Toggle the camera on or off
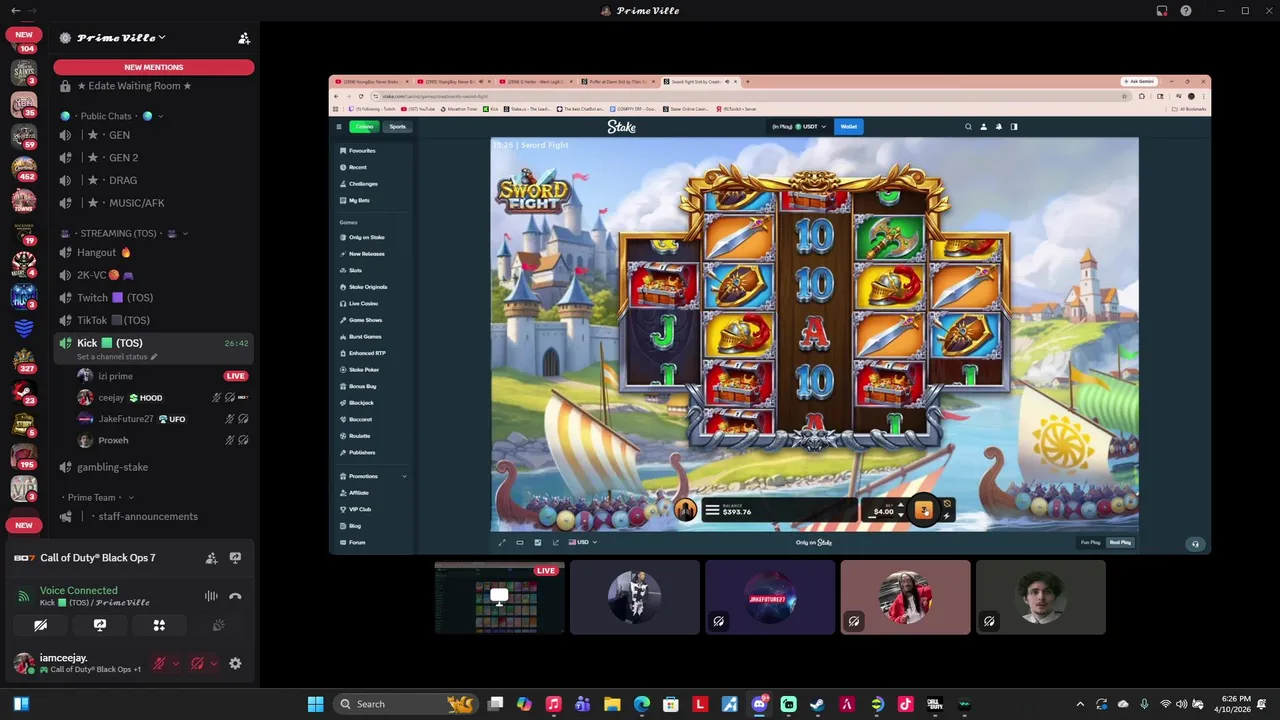Screen dimensions: 1280x720 coord(41,625)
